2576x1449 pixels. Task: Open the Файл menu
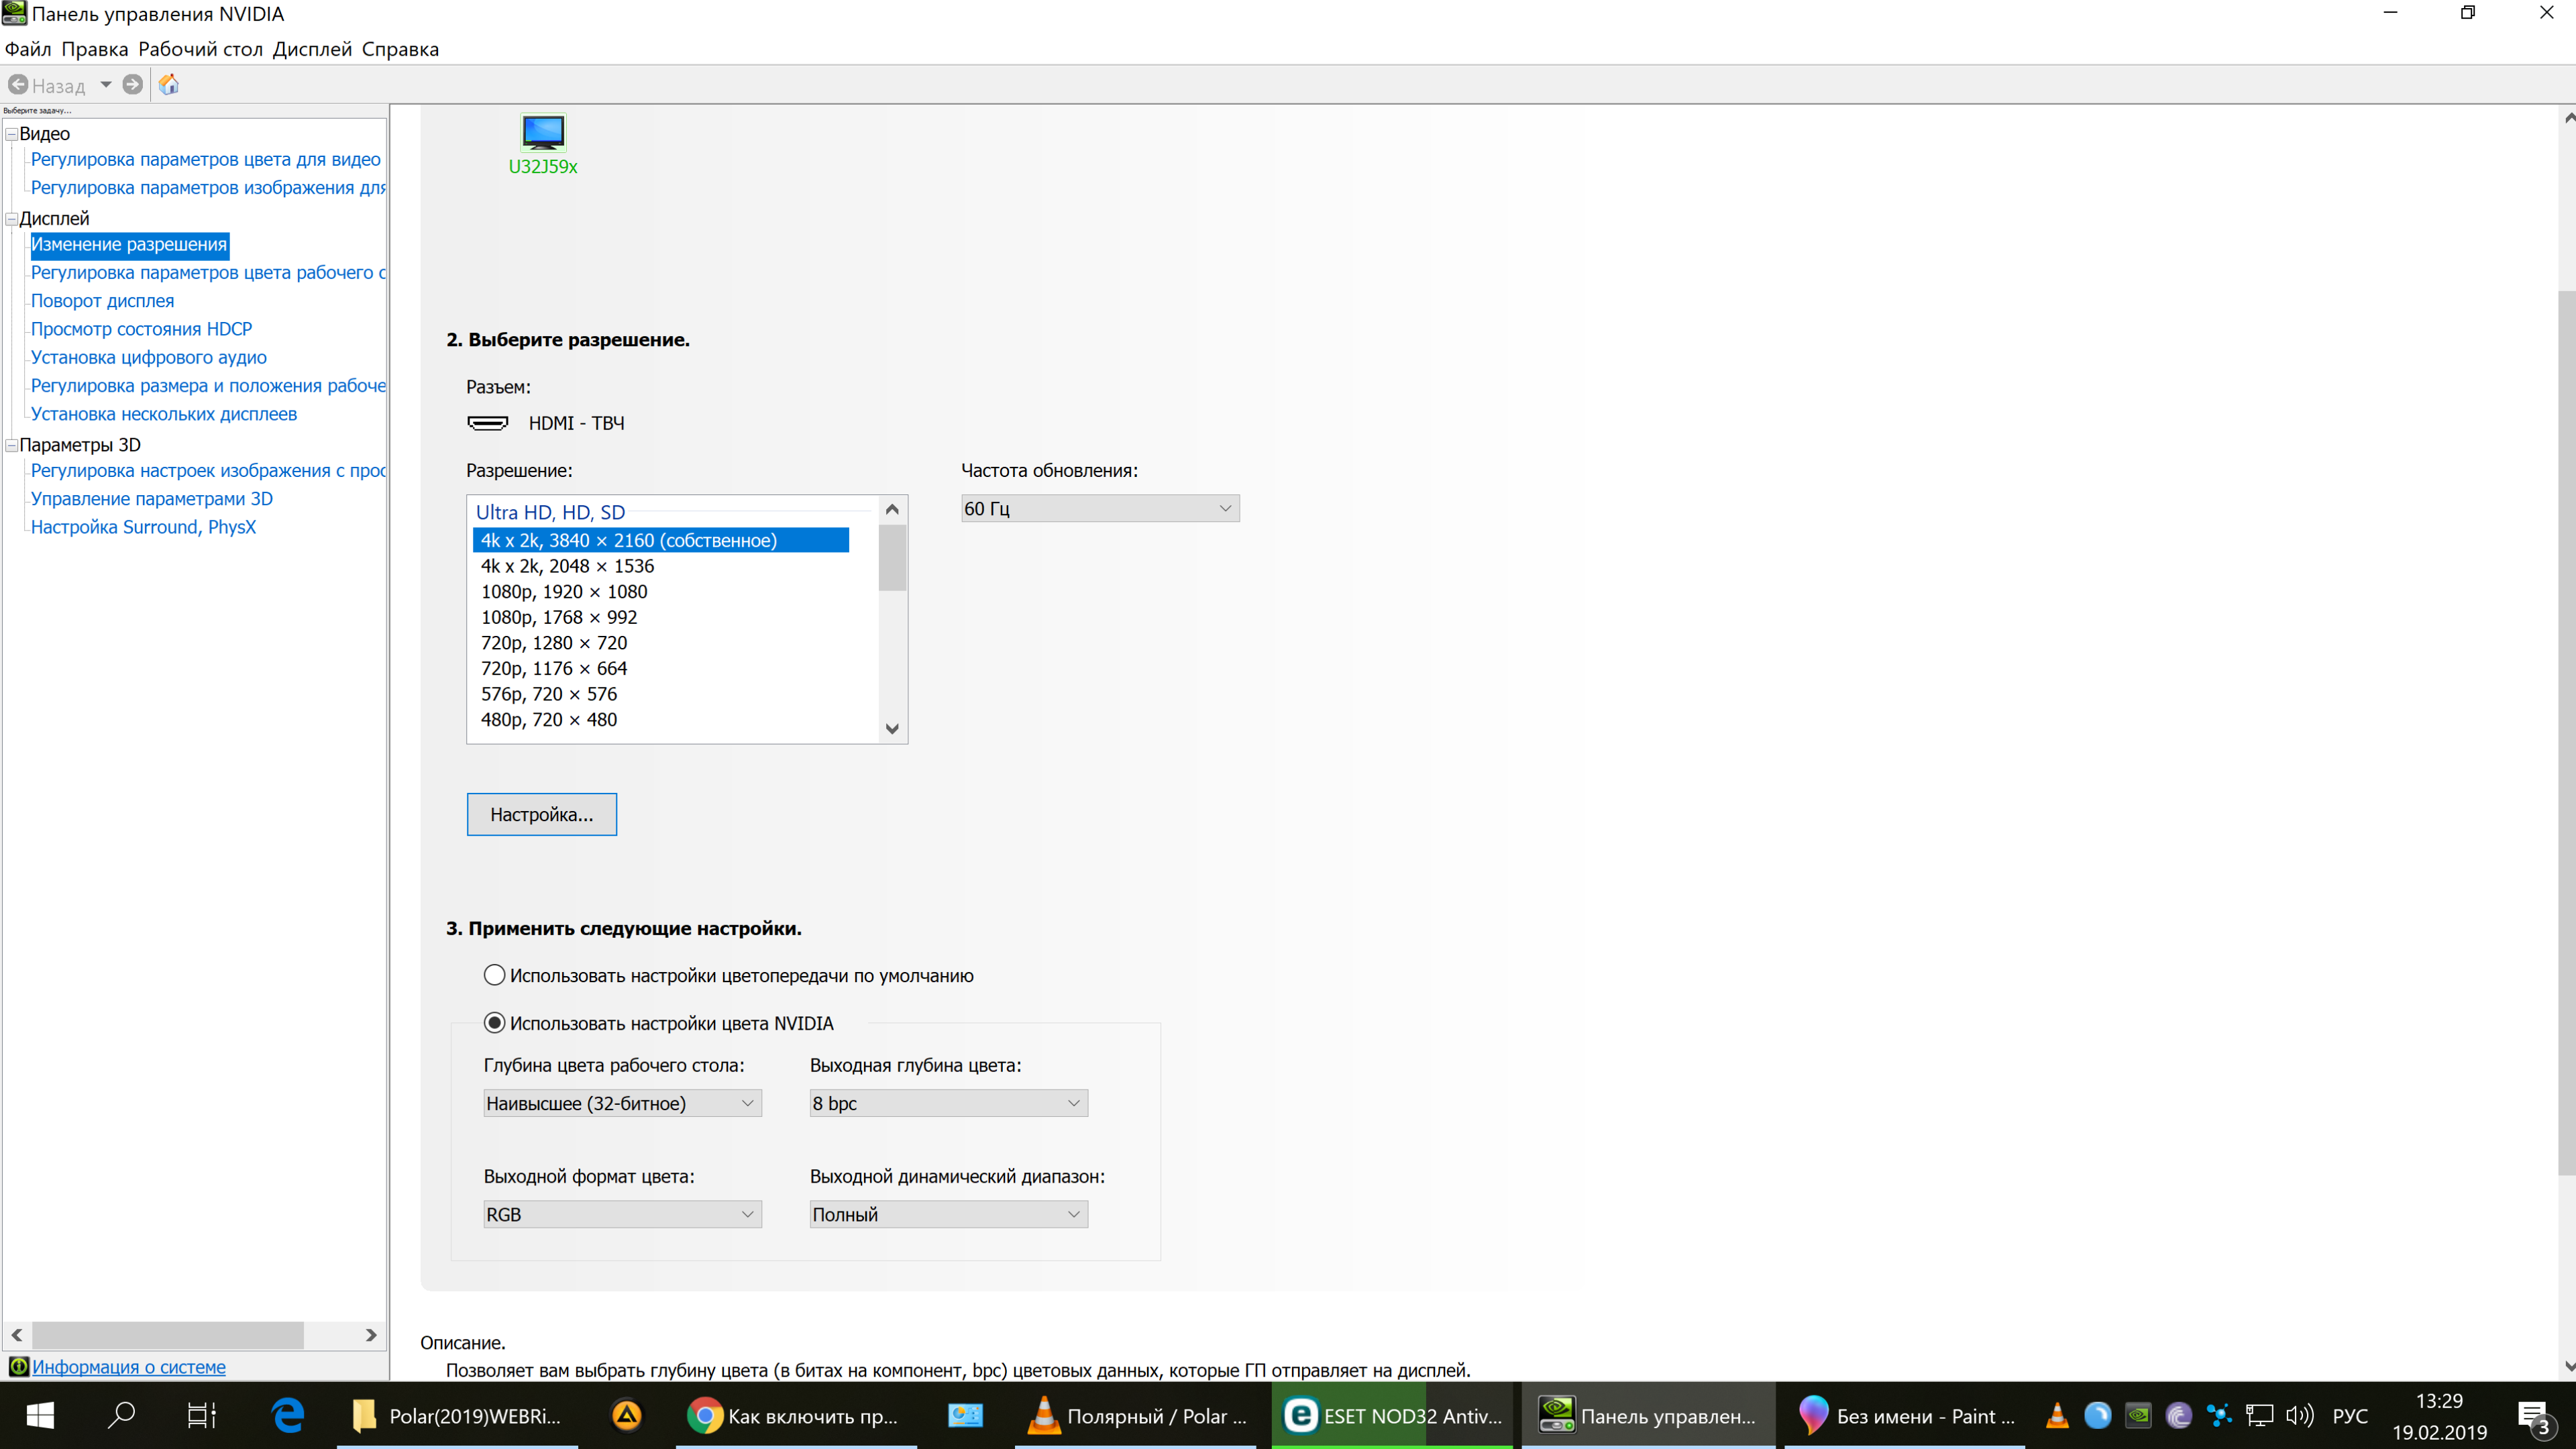coord(28,49)
